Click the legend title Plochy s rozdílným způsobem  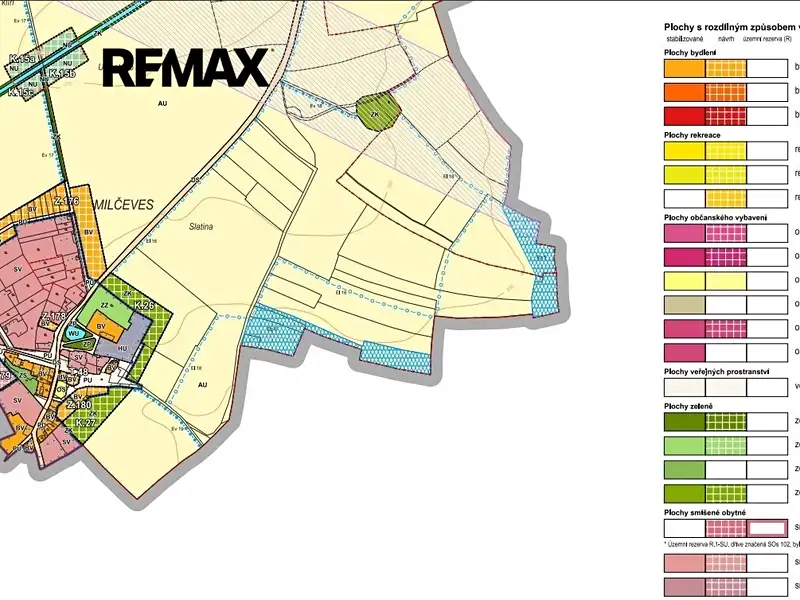point(730,27)
